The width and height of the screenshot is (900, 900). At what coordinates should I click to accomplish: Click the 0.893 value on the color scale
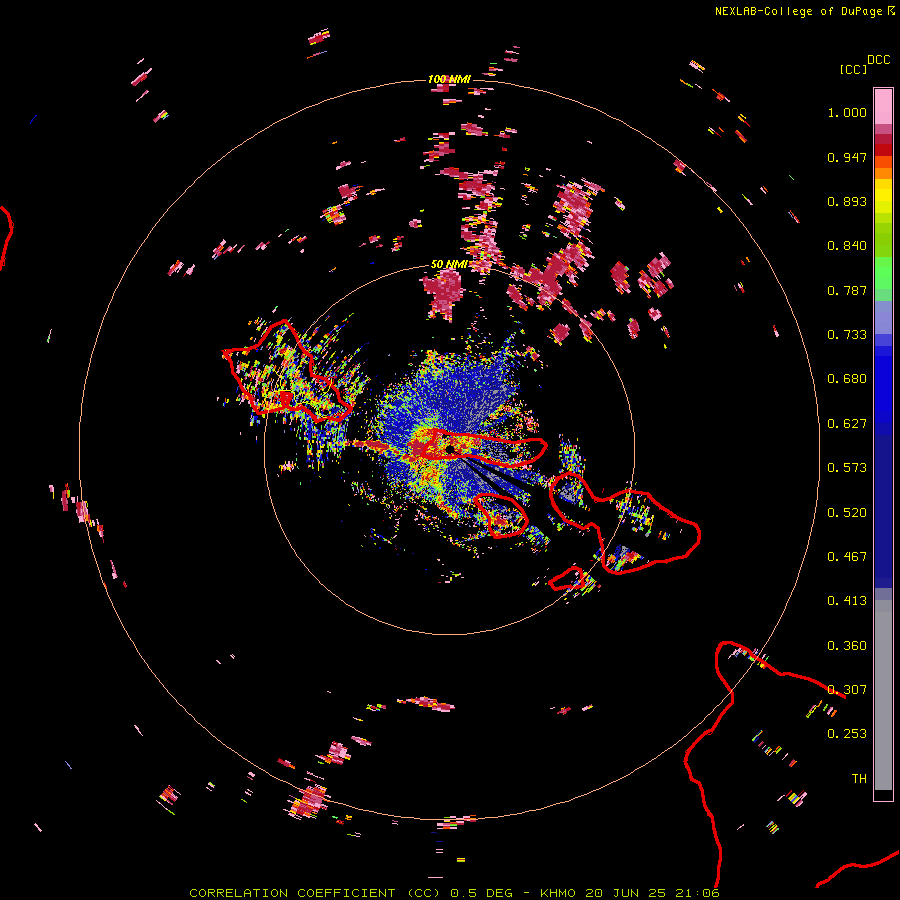pos(847,201)
